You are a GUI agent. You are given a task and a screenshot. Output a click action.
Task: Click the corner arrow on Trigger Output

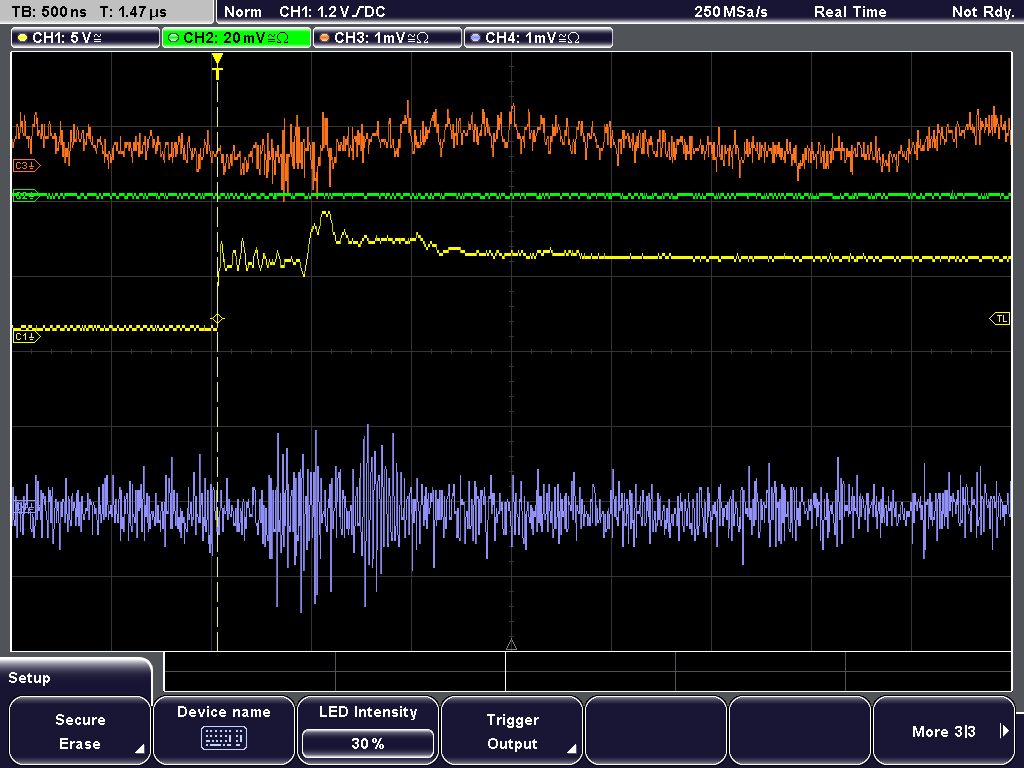[571, 749]
